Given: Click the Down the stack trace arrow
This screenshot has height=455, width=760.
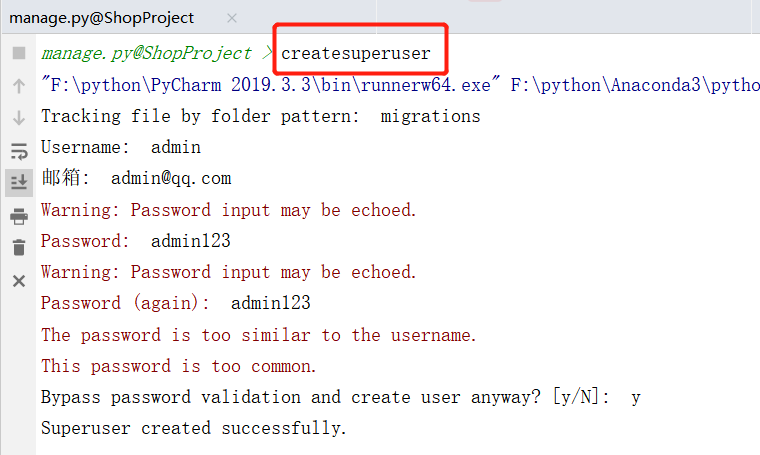Looking at the screenshot, I should click(19, 117).
